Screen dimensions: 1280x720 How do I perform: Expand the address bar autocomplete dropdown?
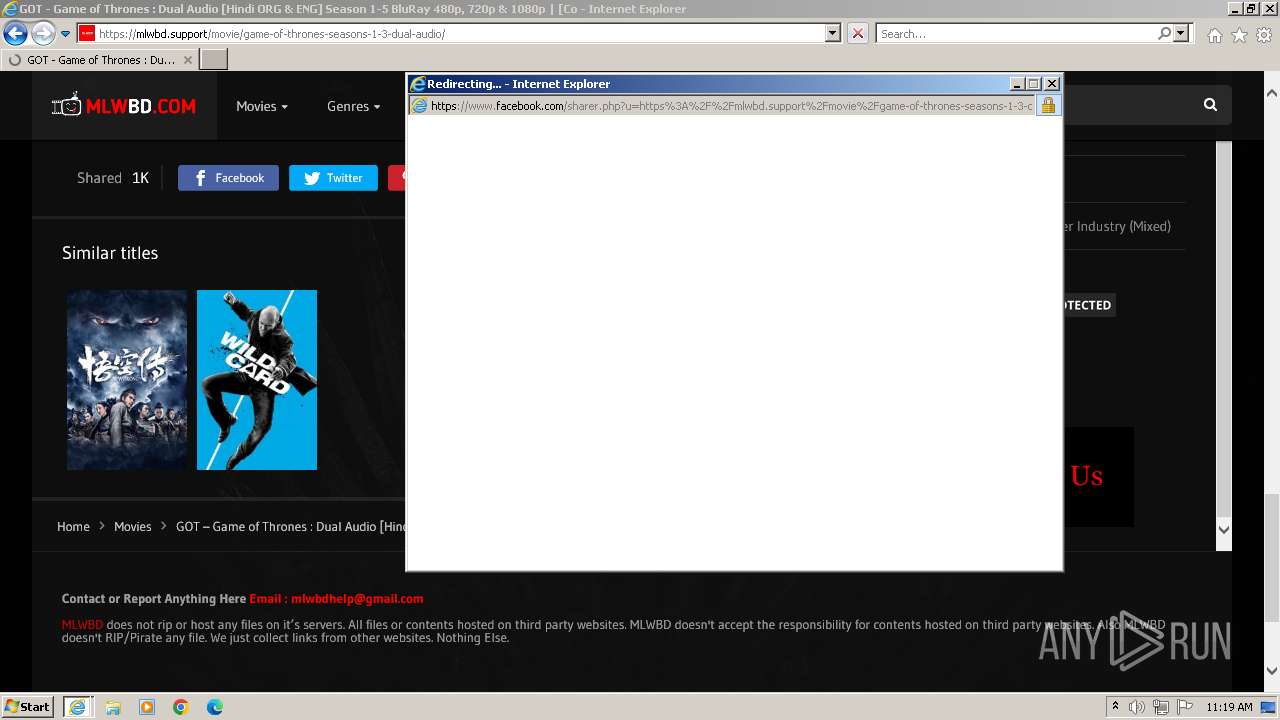(833, 34)
